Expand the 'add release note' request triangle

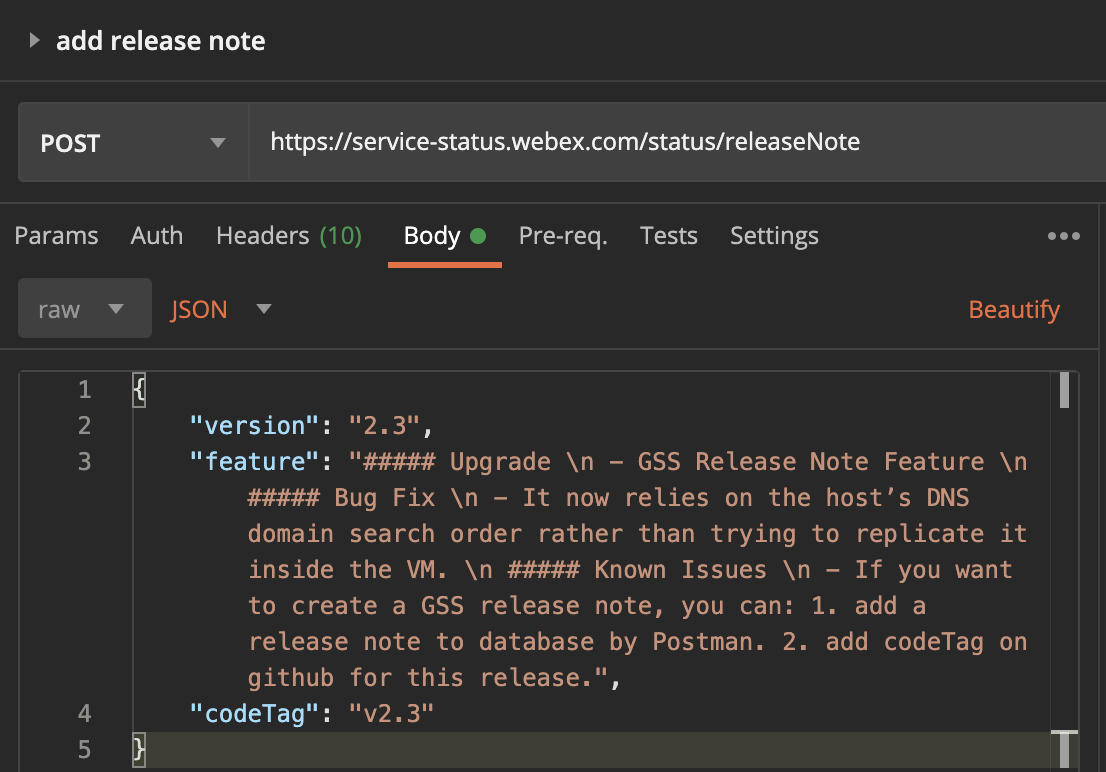[34, 40]
